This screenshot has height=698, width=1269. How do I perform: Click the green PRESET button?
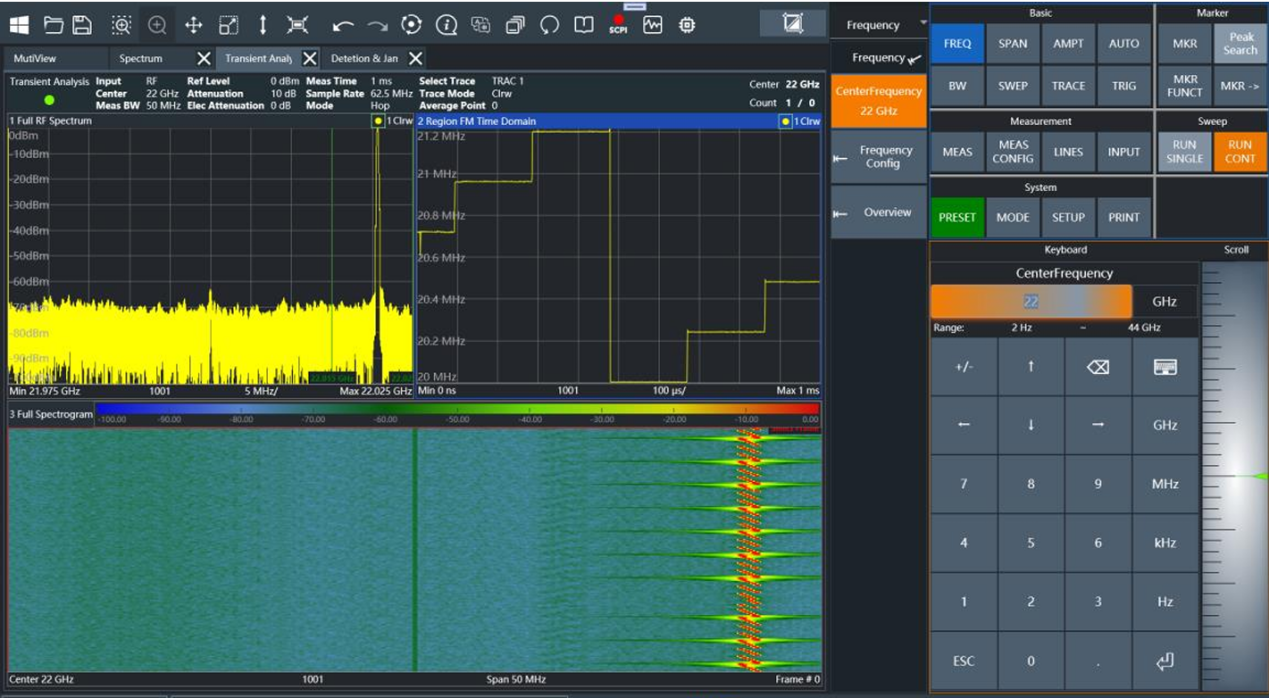pos(957,217)
